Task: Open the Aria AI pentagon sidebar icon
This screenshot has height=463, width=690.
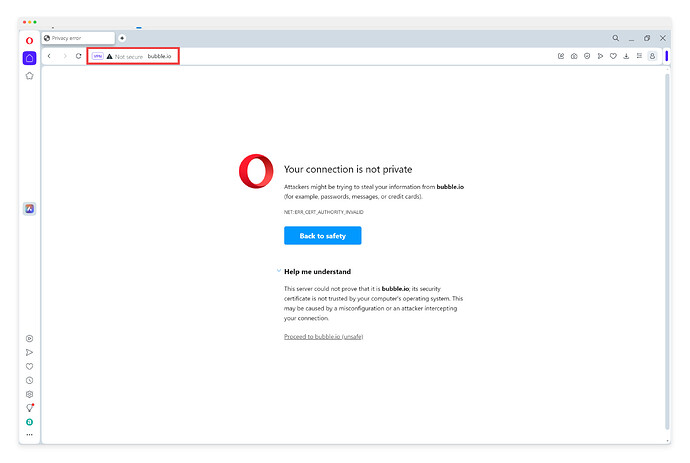Action: tap(29, 76)
